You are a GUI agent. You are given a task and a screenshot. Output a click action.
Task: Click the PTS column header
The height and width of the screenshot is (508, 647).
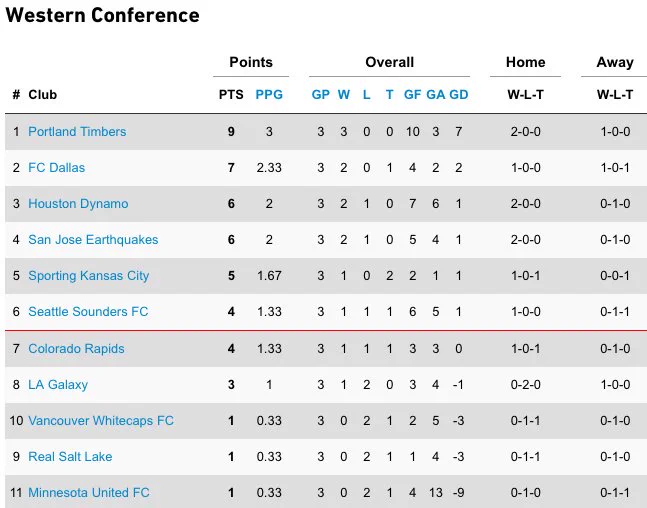(231, 95)
